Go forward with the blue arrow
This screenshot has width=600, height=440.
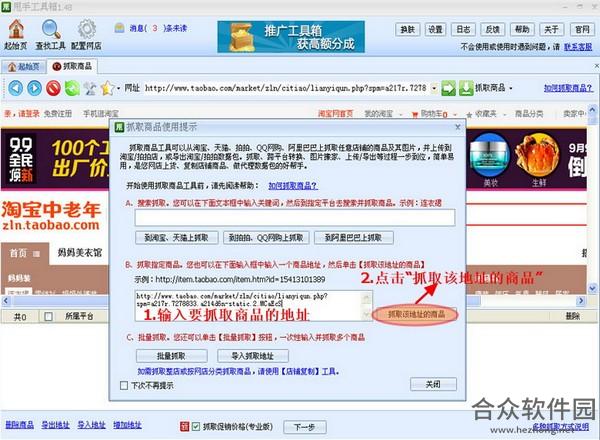[34, 88]
